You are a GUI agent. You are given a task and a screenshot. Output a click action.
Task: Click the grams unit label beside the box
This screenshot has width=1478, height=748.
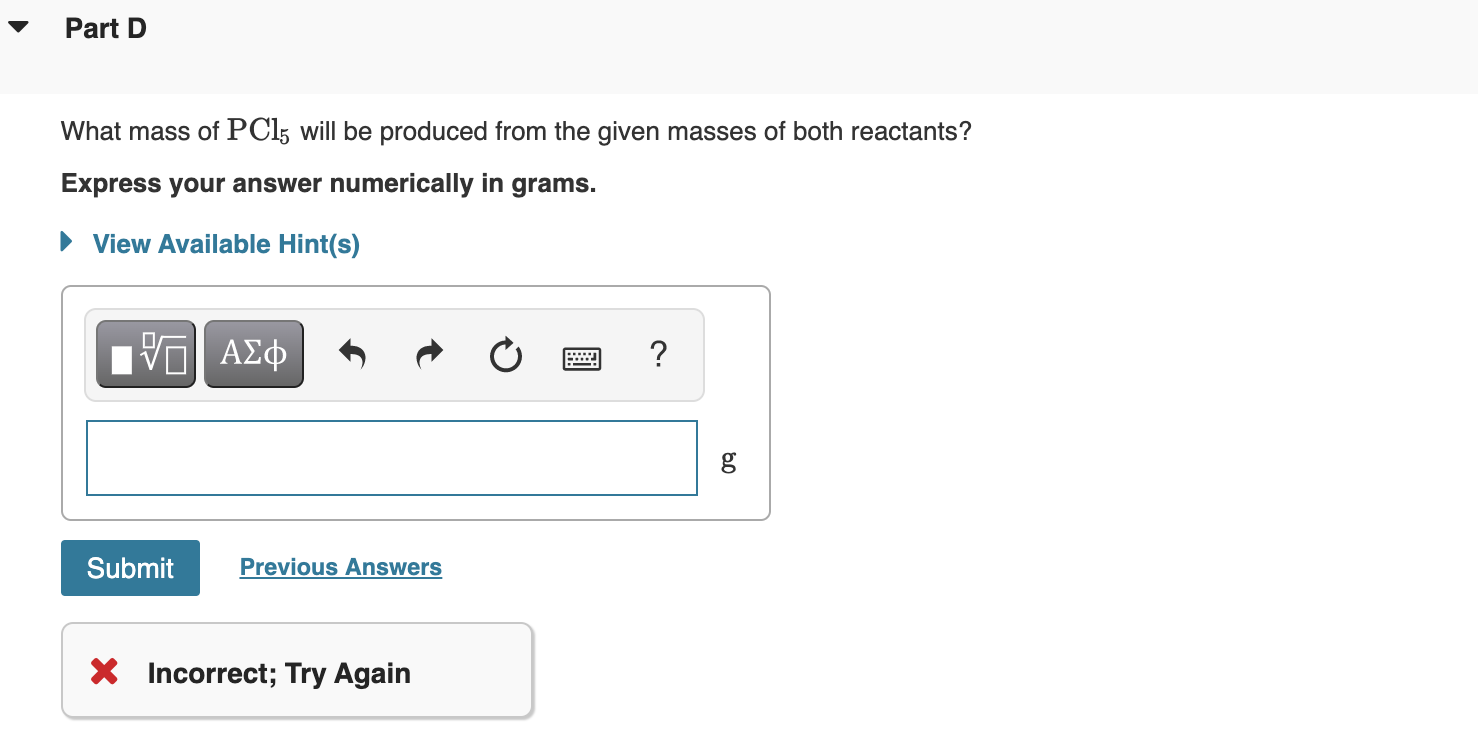pos(728,461)
